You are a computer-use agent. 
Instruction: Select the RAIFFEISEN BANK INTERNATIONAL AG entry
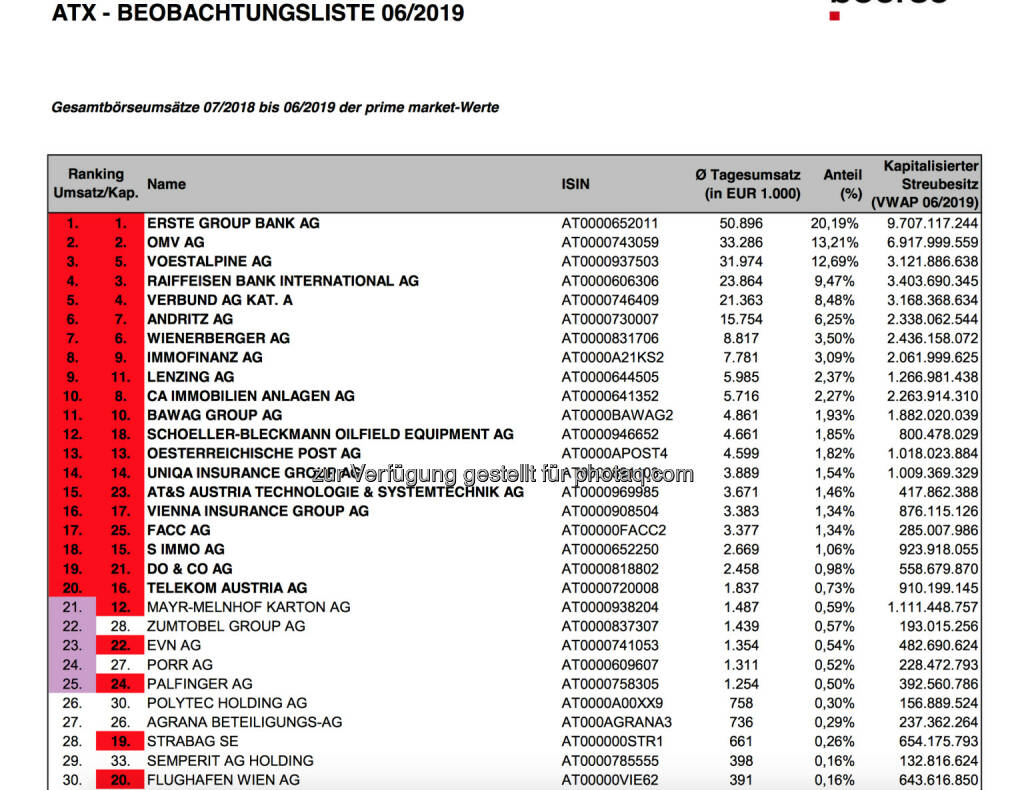[283, 281]
